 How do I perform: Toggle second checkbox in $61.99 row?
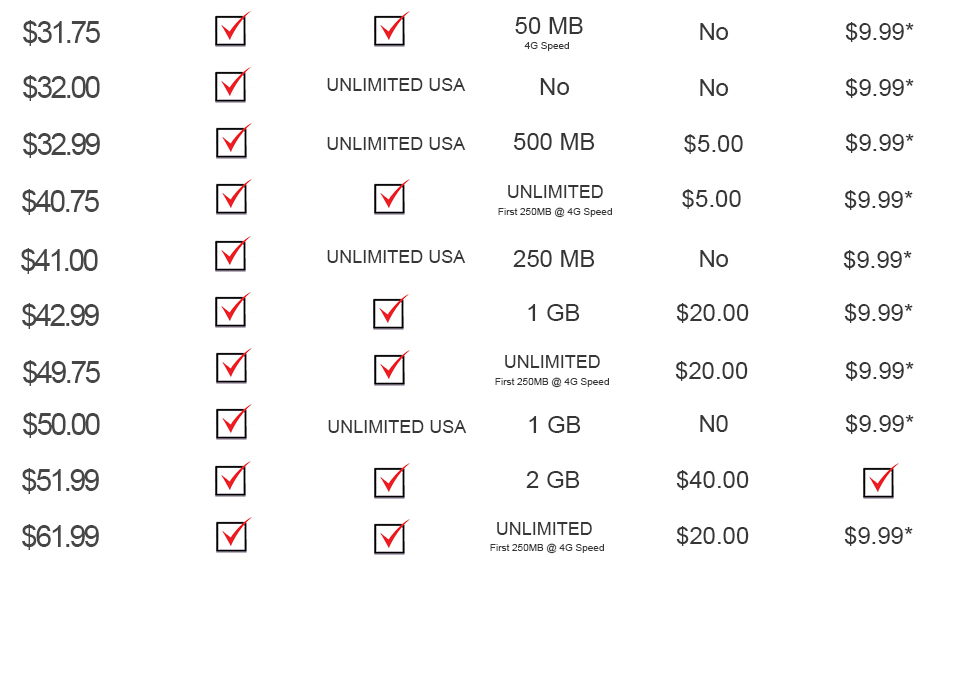(389, 538)
